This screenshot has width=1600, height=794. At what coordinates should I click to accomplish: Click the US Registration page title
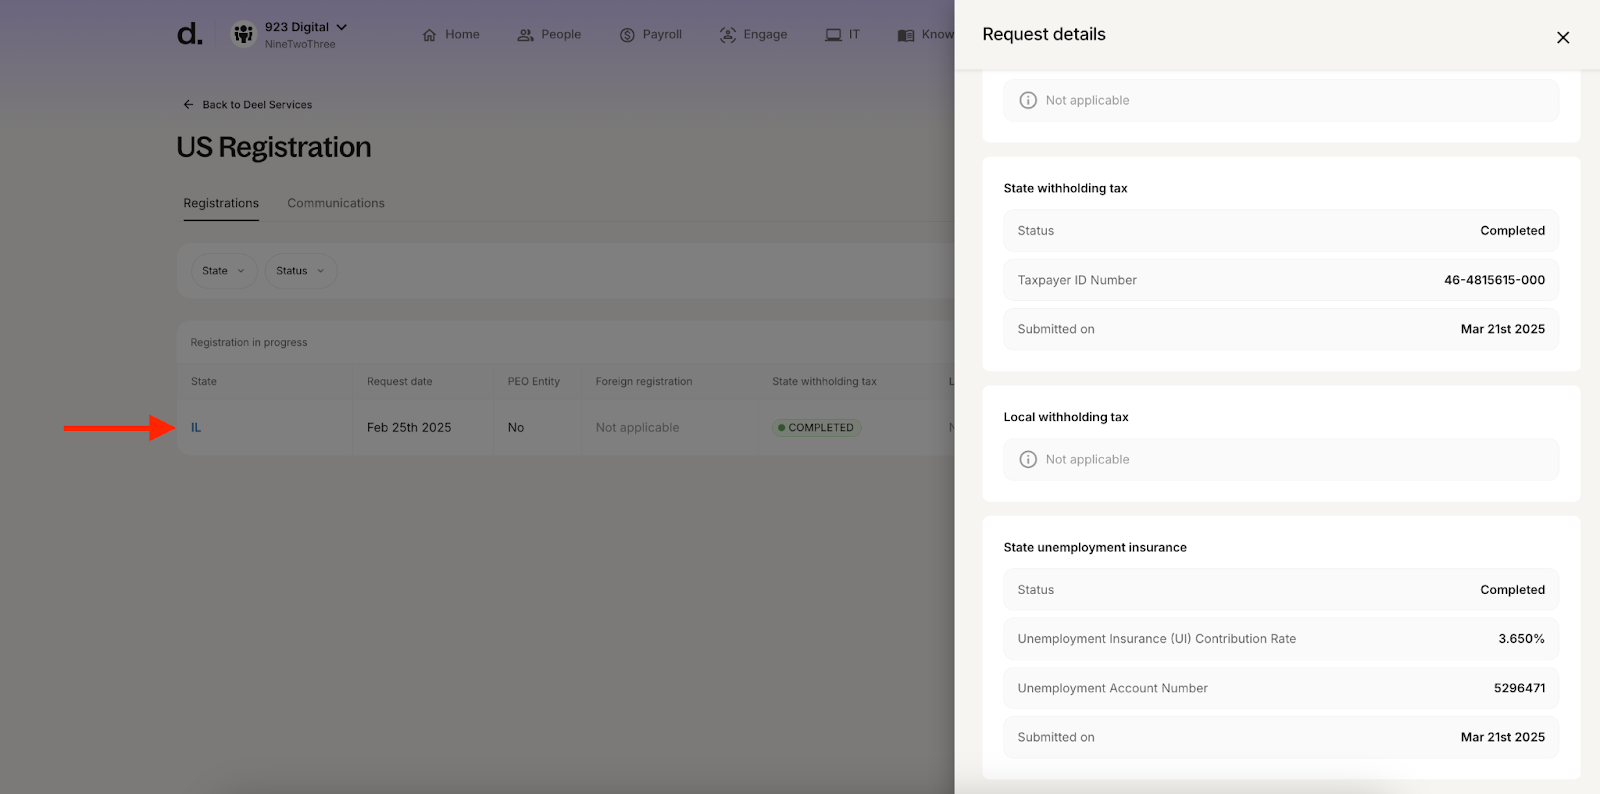(274, 147)
